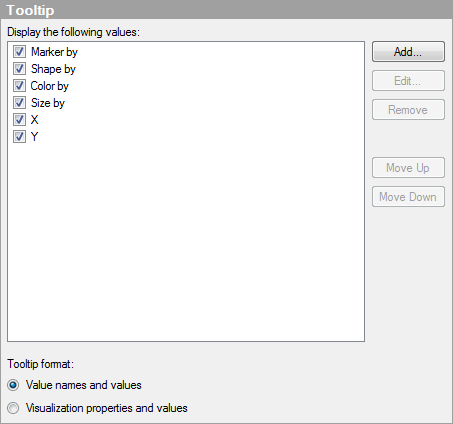
Task: Select the X list label
Action: [x=34, y=120]
